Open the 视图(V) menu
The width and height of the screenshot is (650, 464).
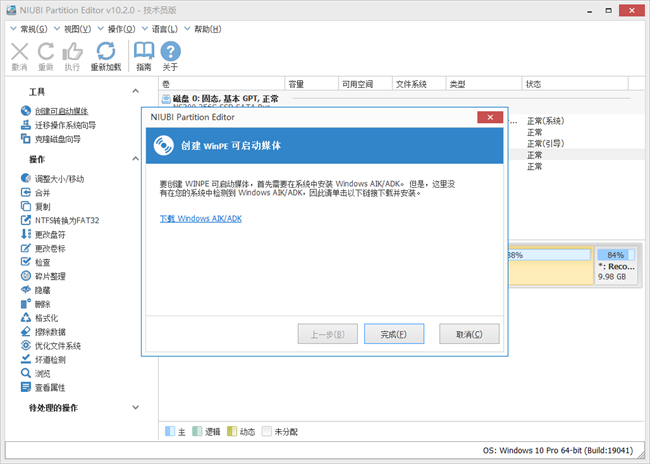76,28
